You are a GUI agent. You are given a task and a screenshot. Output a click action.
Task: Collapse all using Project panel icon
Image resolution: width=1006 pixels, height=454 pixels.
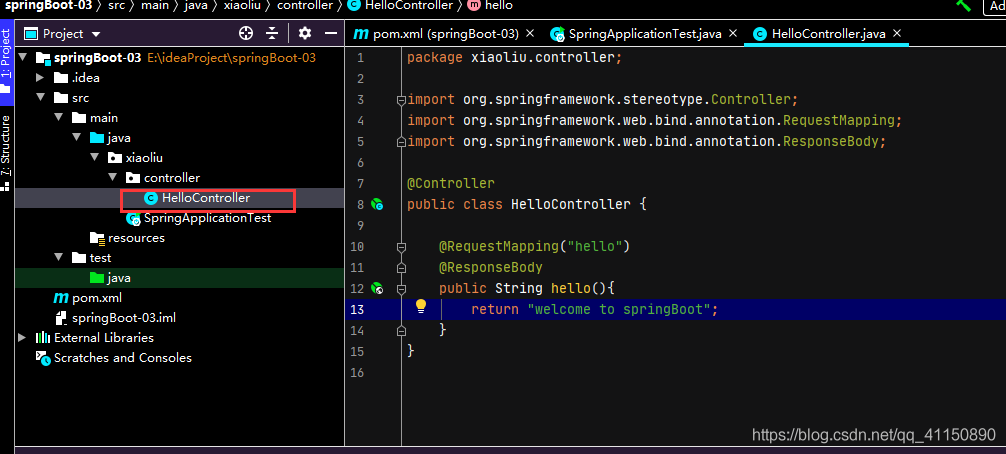pyautogui.click(x=273, y=33)
